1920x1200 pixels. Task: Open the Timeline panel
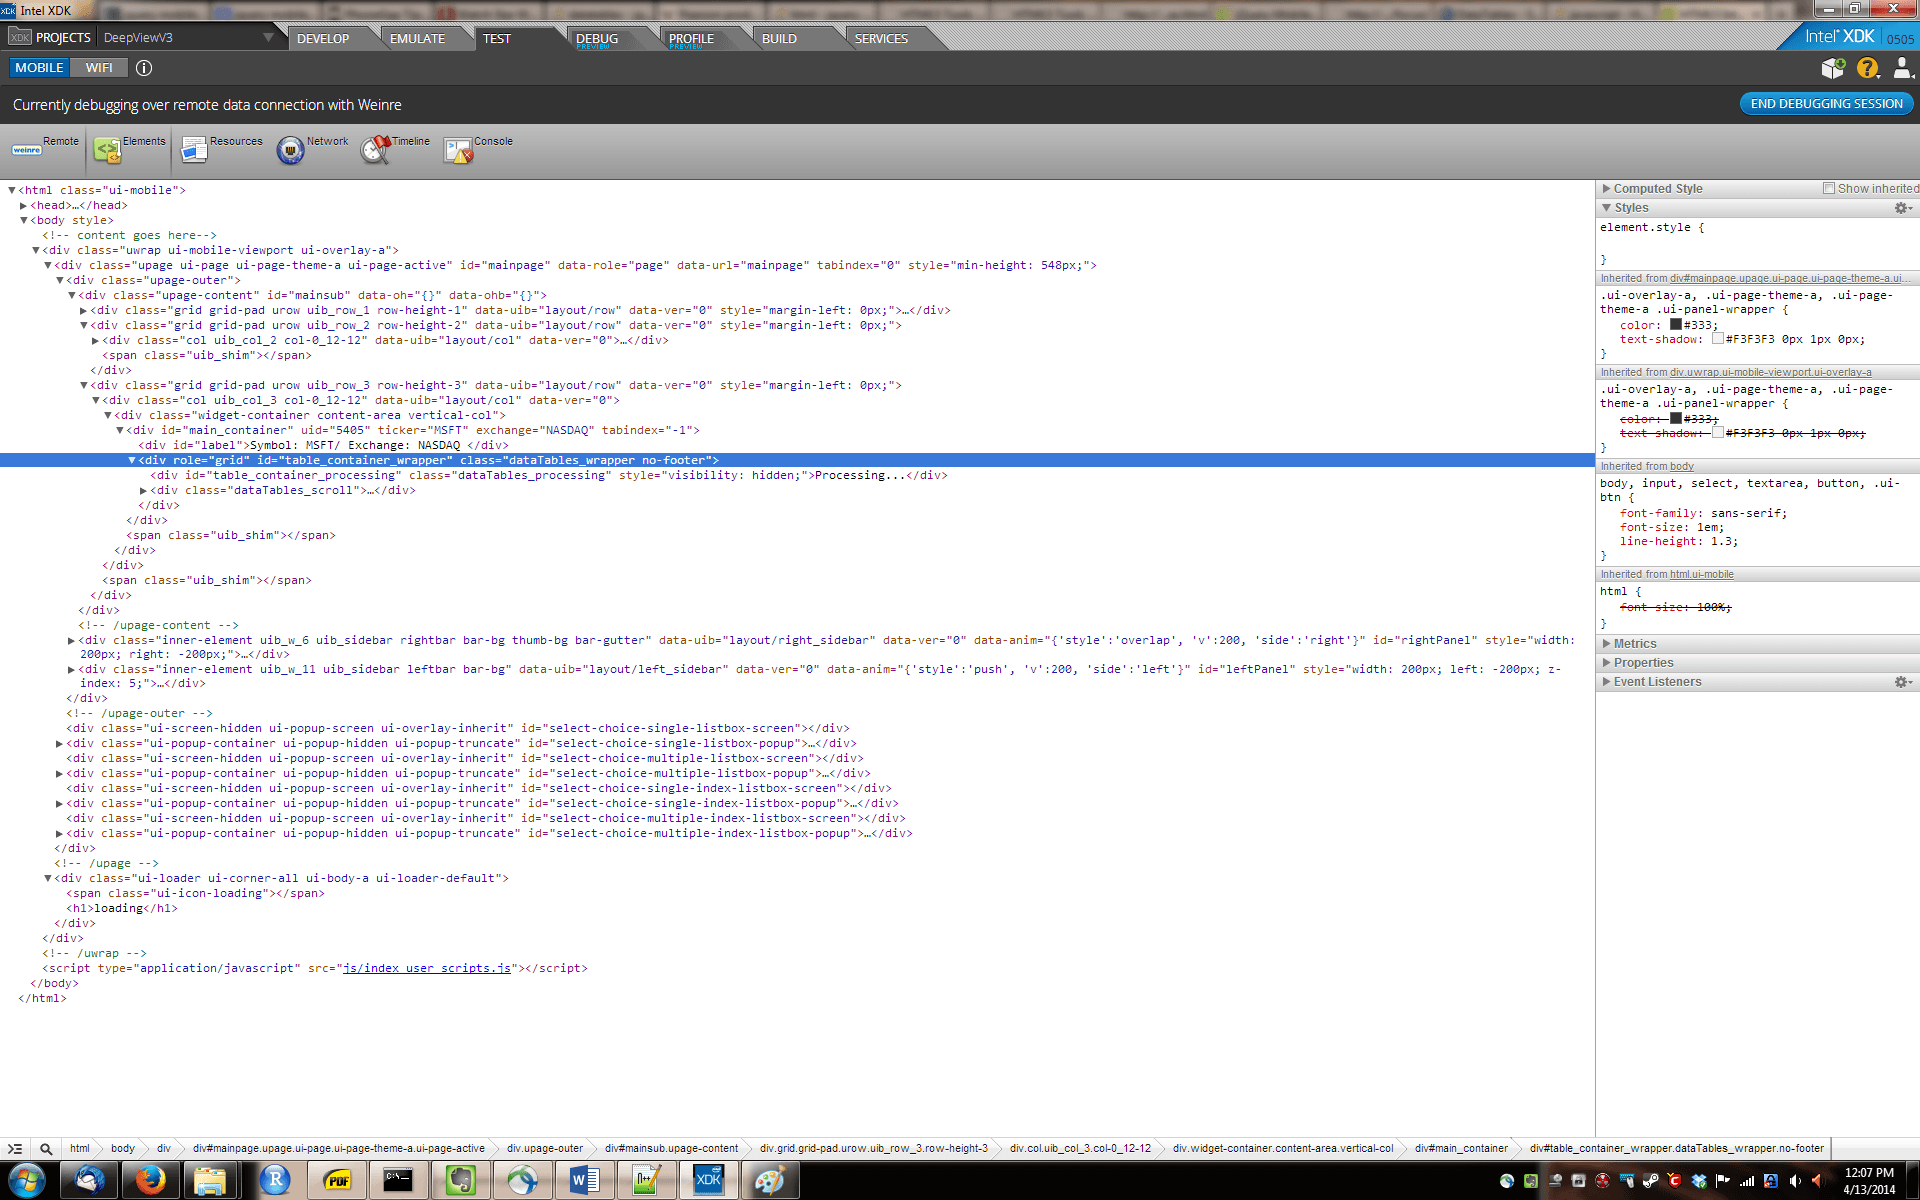(x=395, y=150)
